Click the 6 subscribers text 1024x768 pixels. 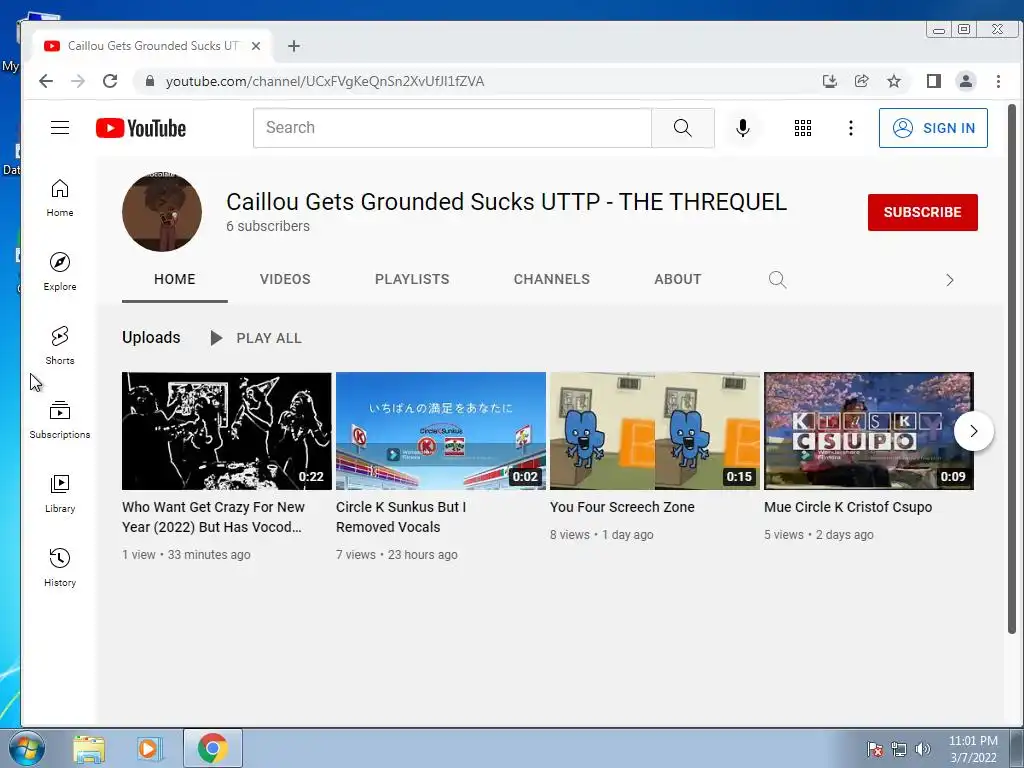click(x=268, y=226)
